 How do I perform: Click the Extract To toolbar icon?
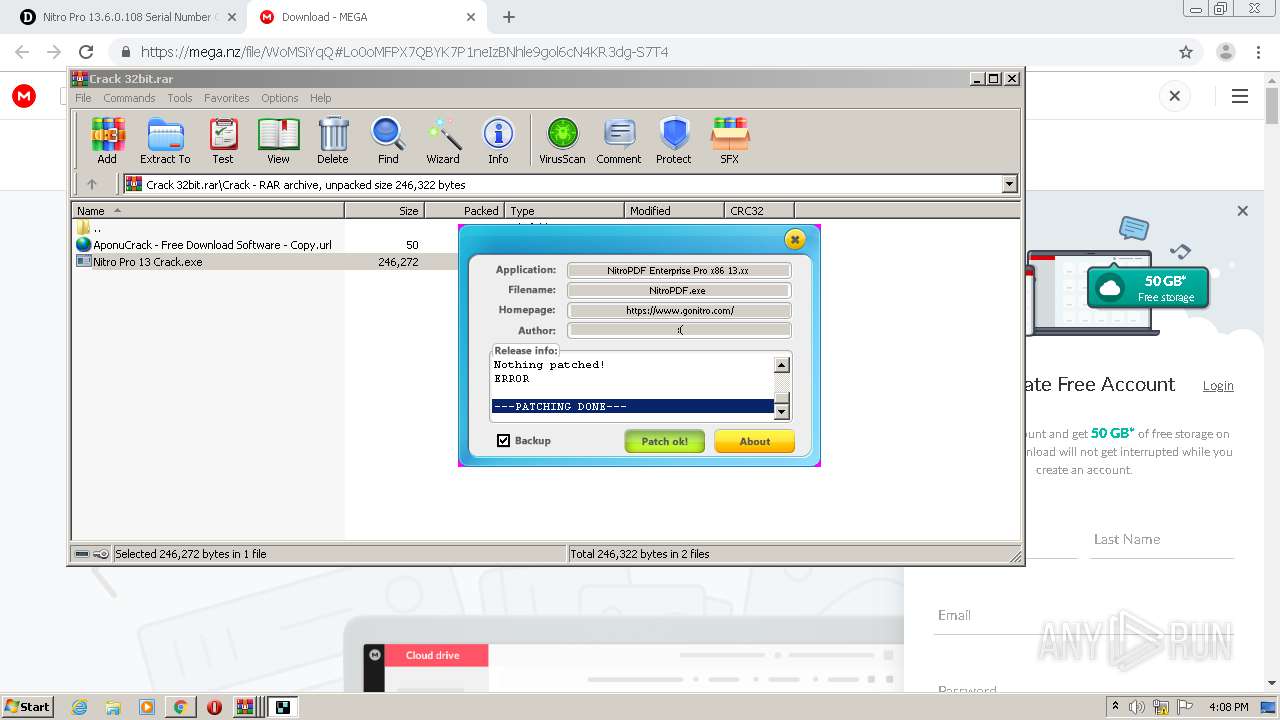[165, 140]
